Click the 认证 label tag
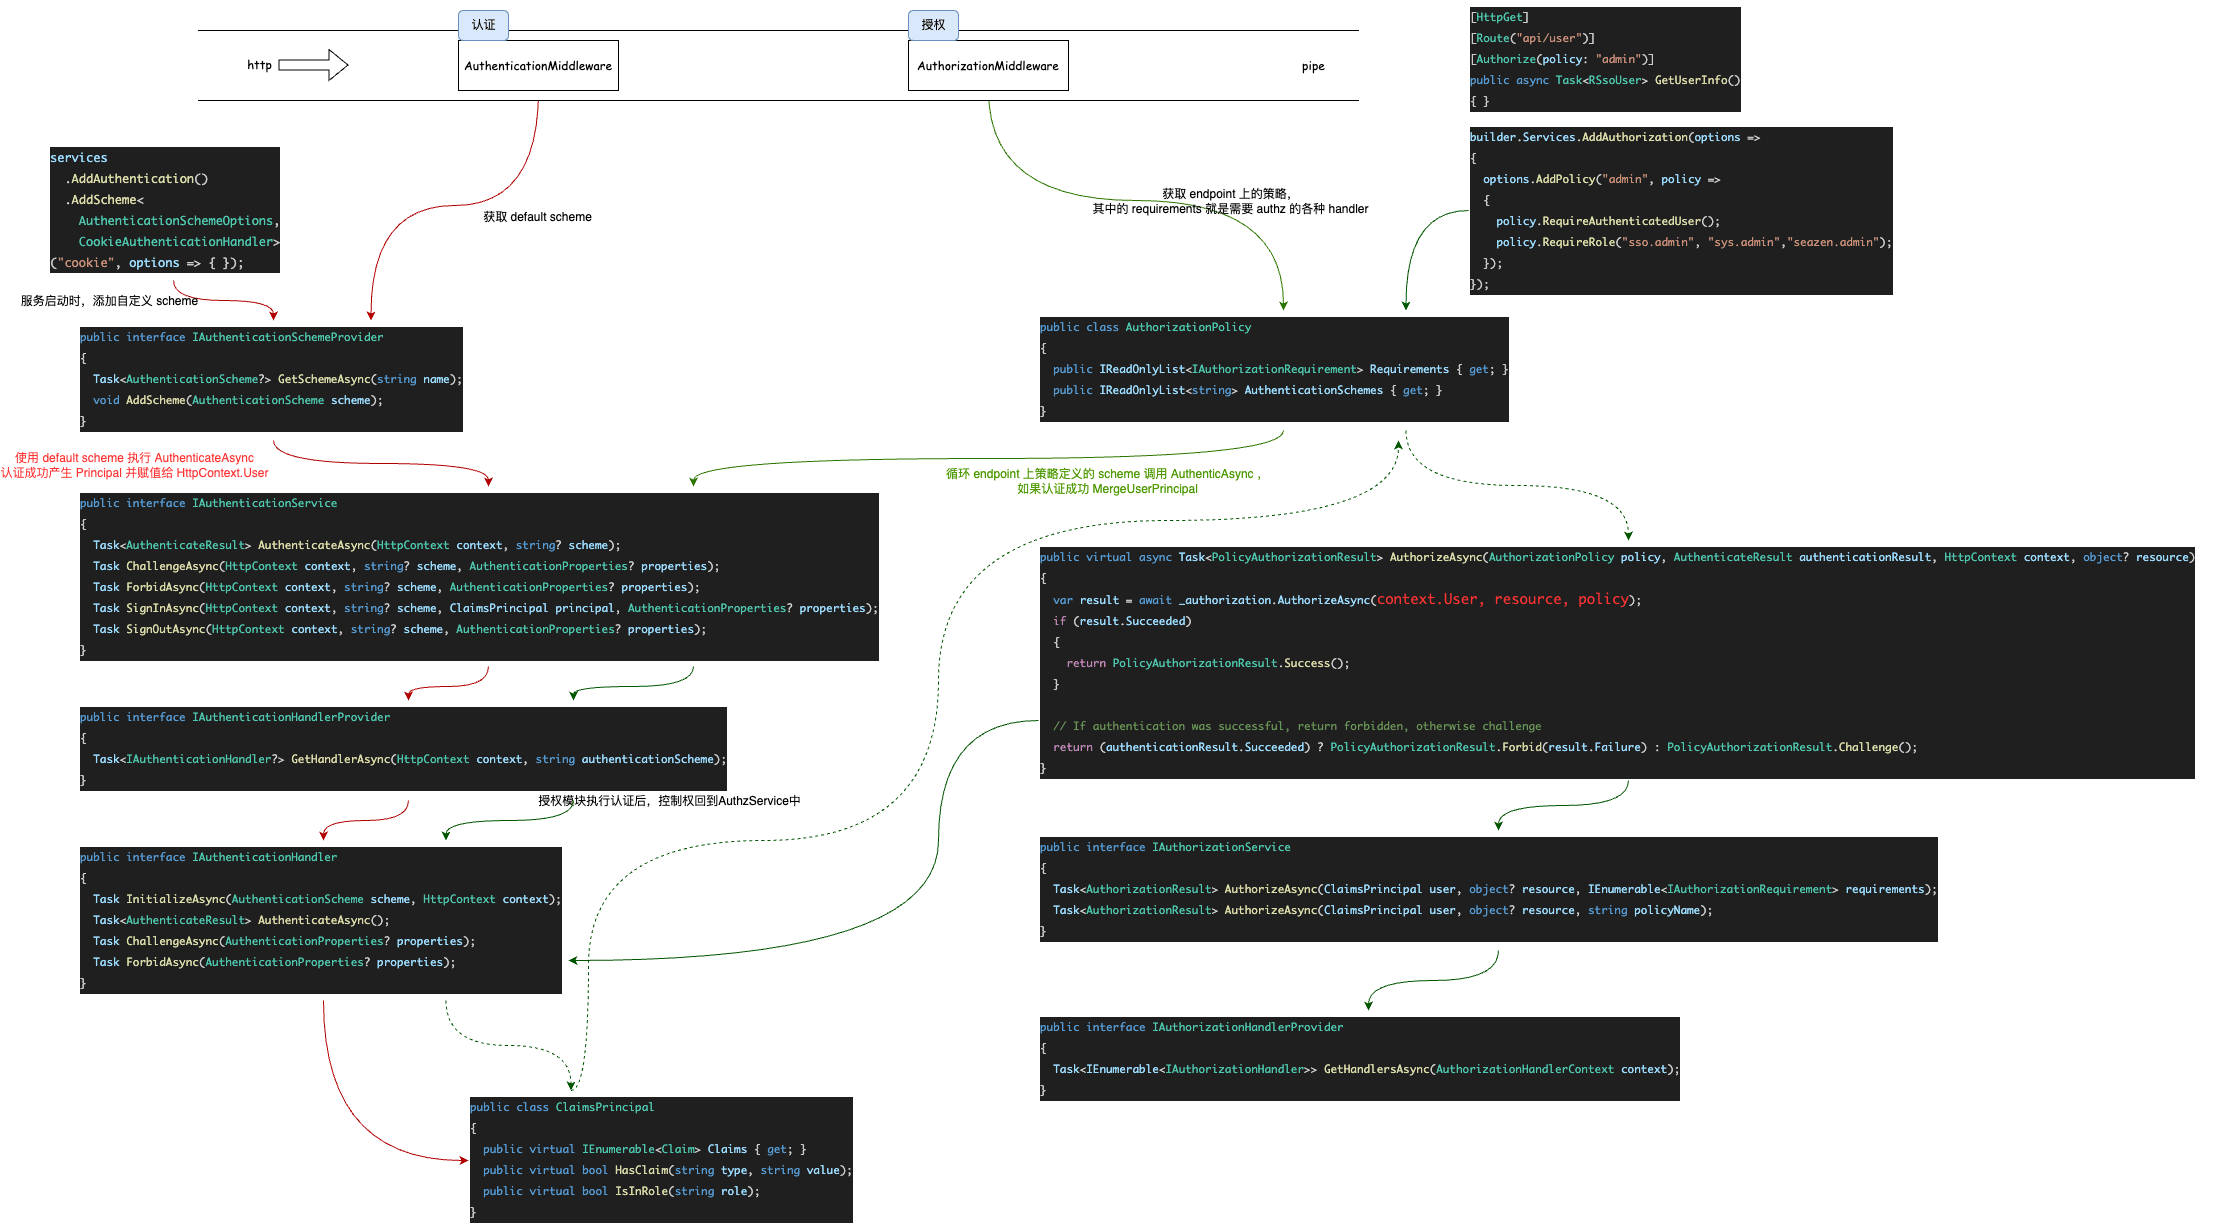The height and width of the screenshot is (1230, 2219). coord(483,24)
